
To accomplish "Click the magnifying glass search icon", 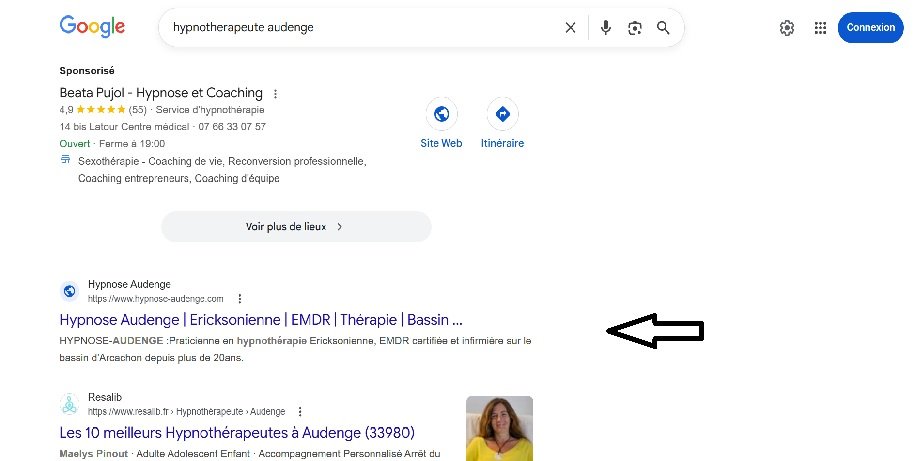I will 663,27.
